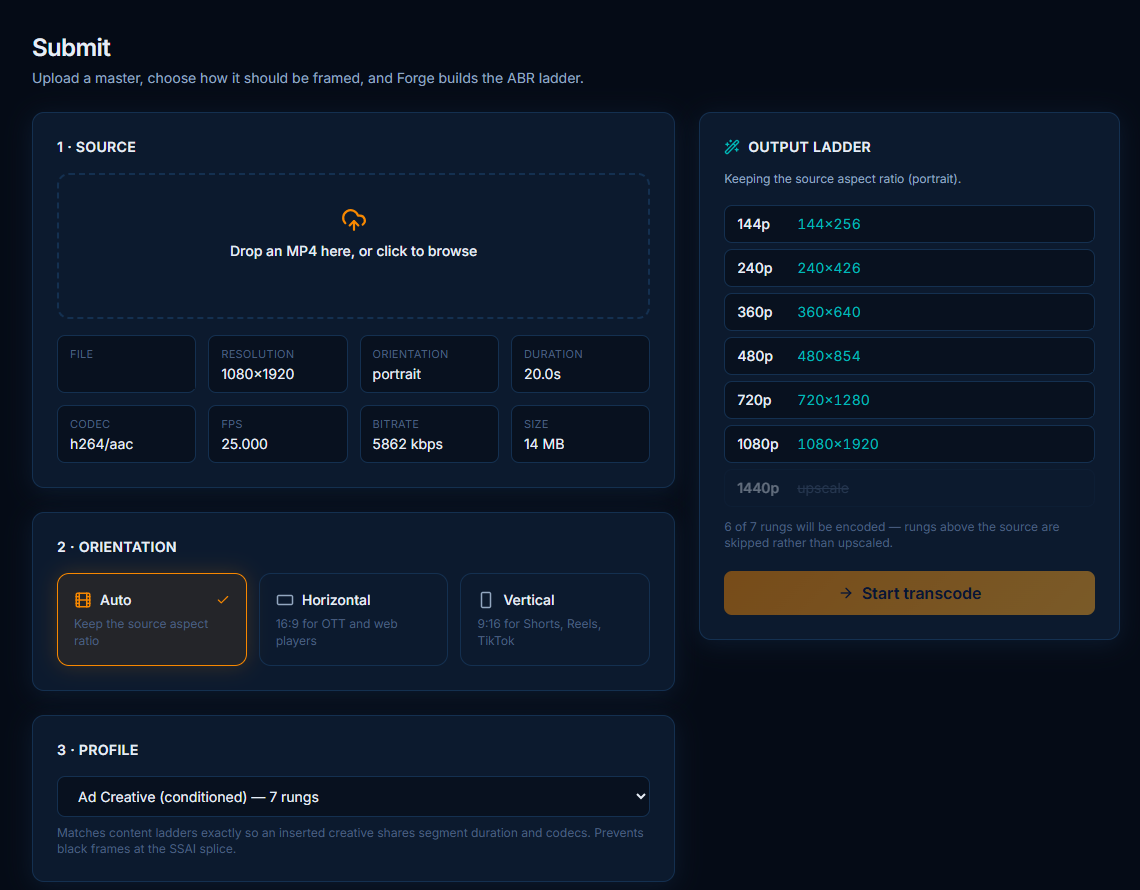Click the cloud upload icon
This screenshot has height=890, width=1140.
click(353, 220)
